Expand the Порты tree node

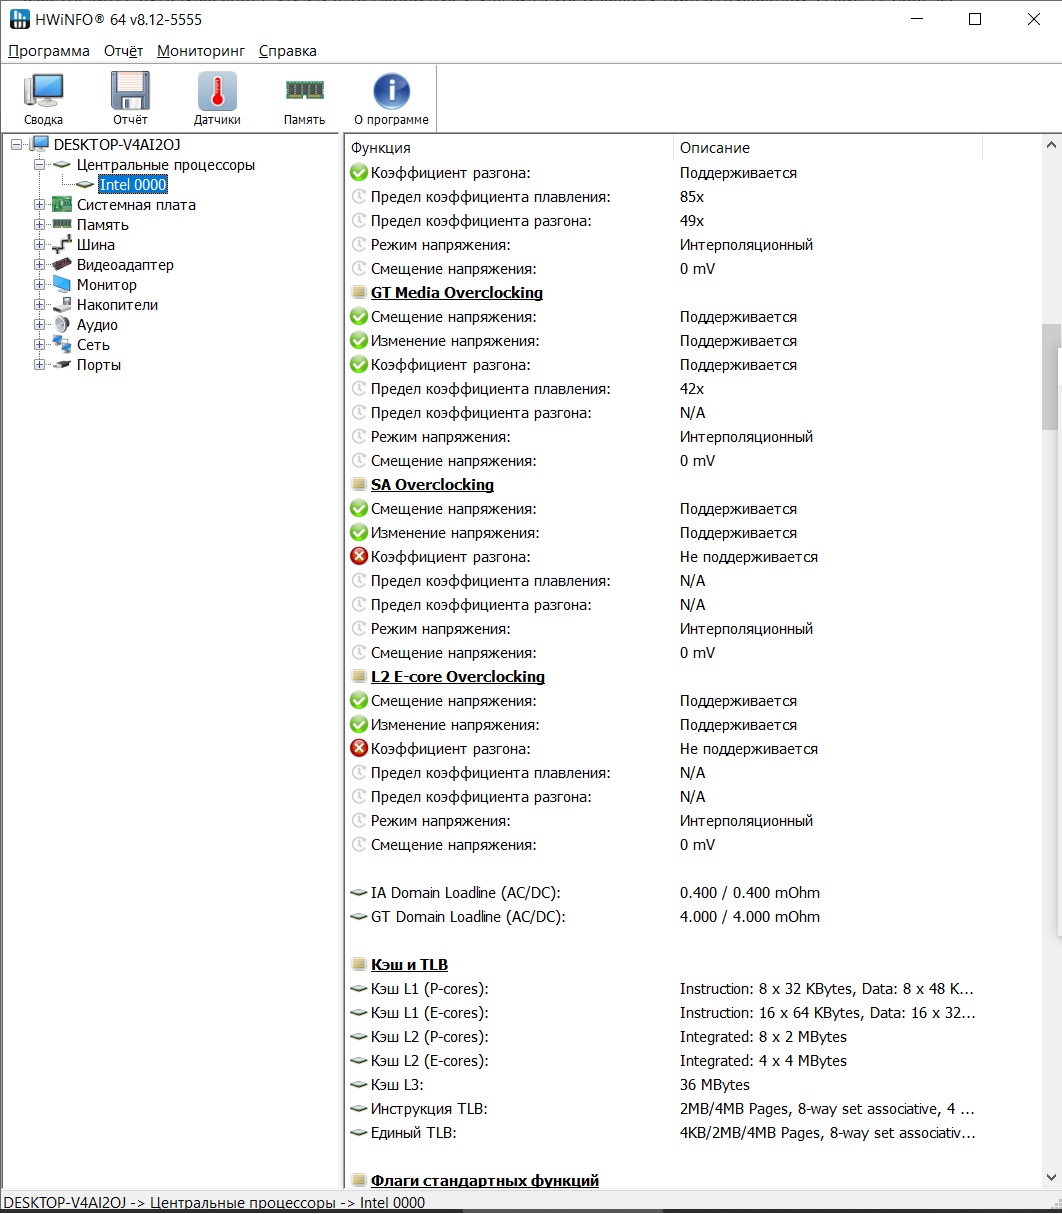click(x=40, y=365)
